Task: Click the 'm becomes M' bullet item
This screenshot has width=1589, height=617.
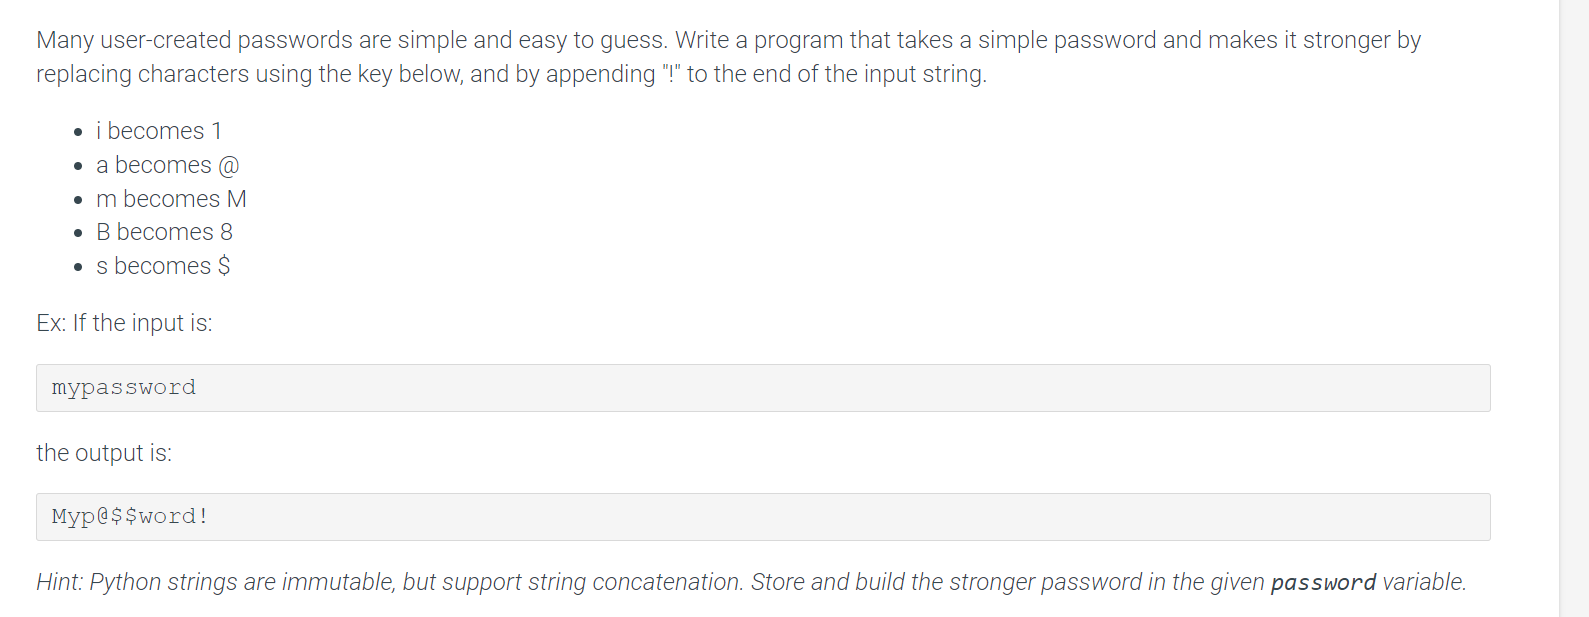Action: click(x=171, y=199)
